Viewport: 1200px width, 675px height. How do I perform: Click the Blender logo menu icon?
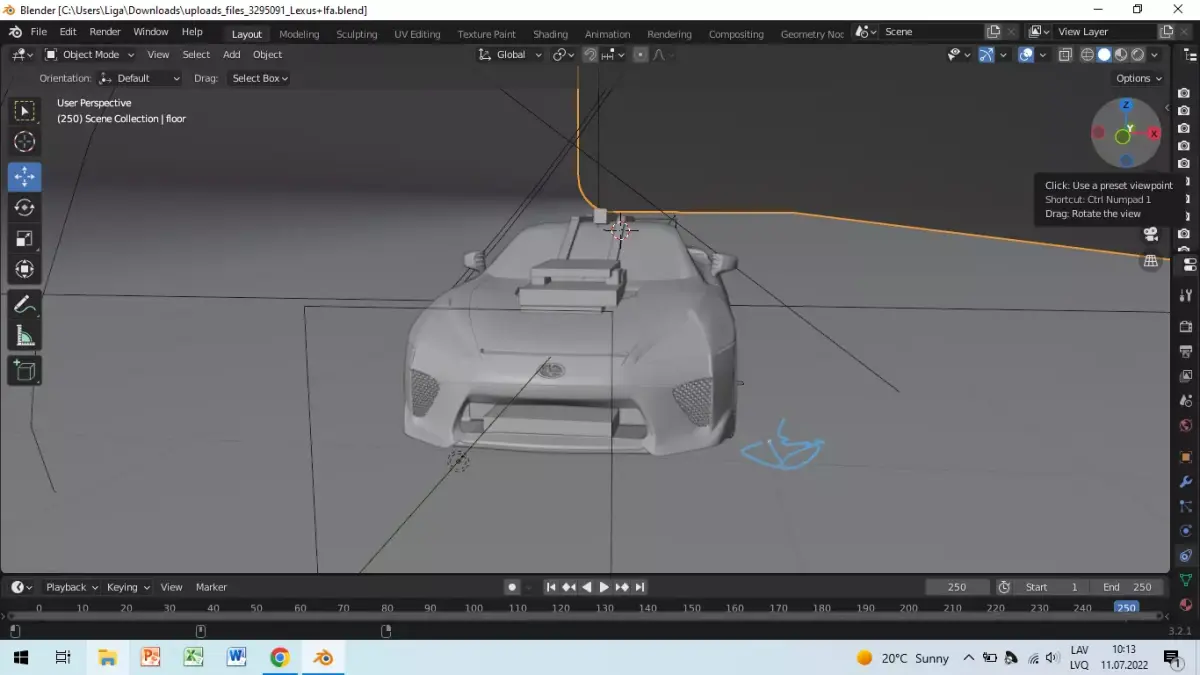15,32
